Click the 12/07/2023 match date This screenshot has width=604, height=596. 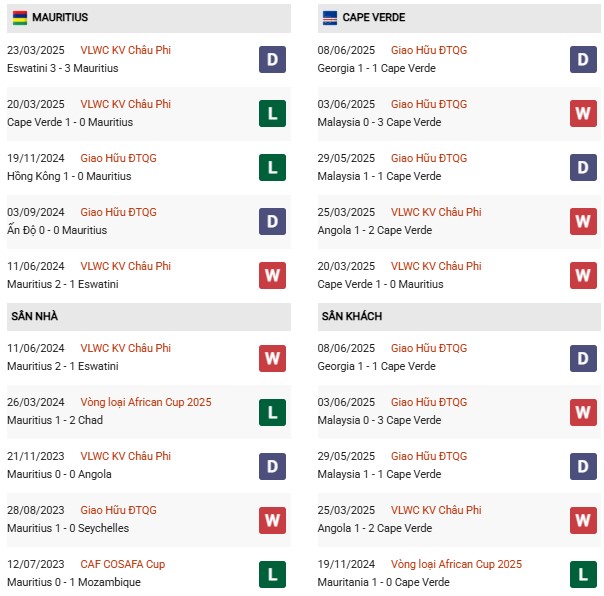click(35, 564)
